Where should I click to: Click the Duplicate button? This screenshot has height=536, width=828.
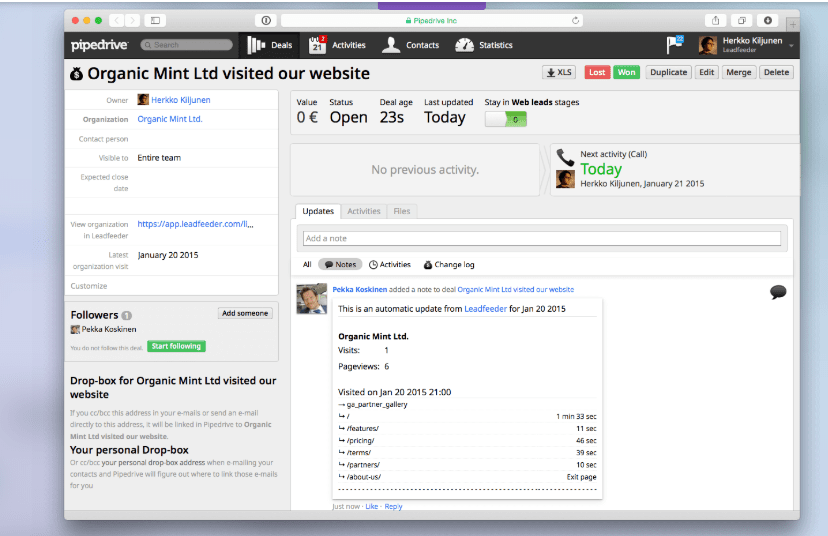pyautogui.click(x=669, y=72)
